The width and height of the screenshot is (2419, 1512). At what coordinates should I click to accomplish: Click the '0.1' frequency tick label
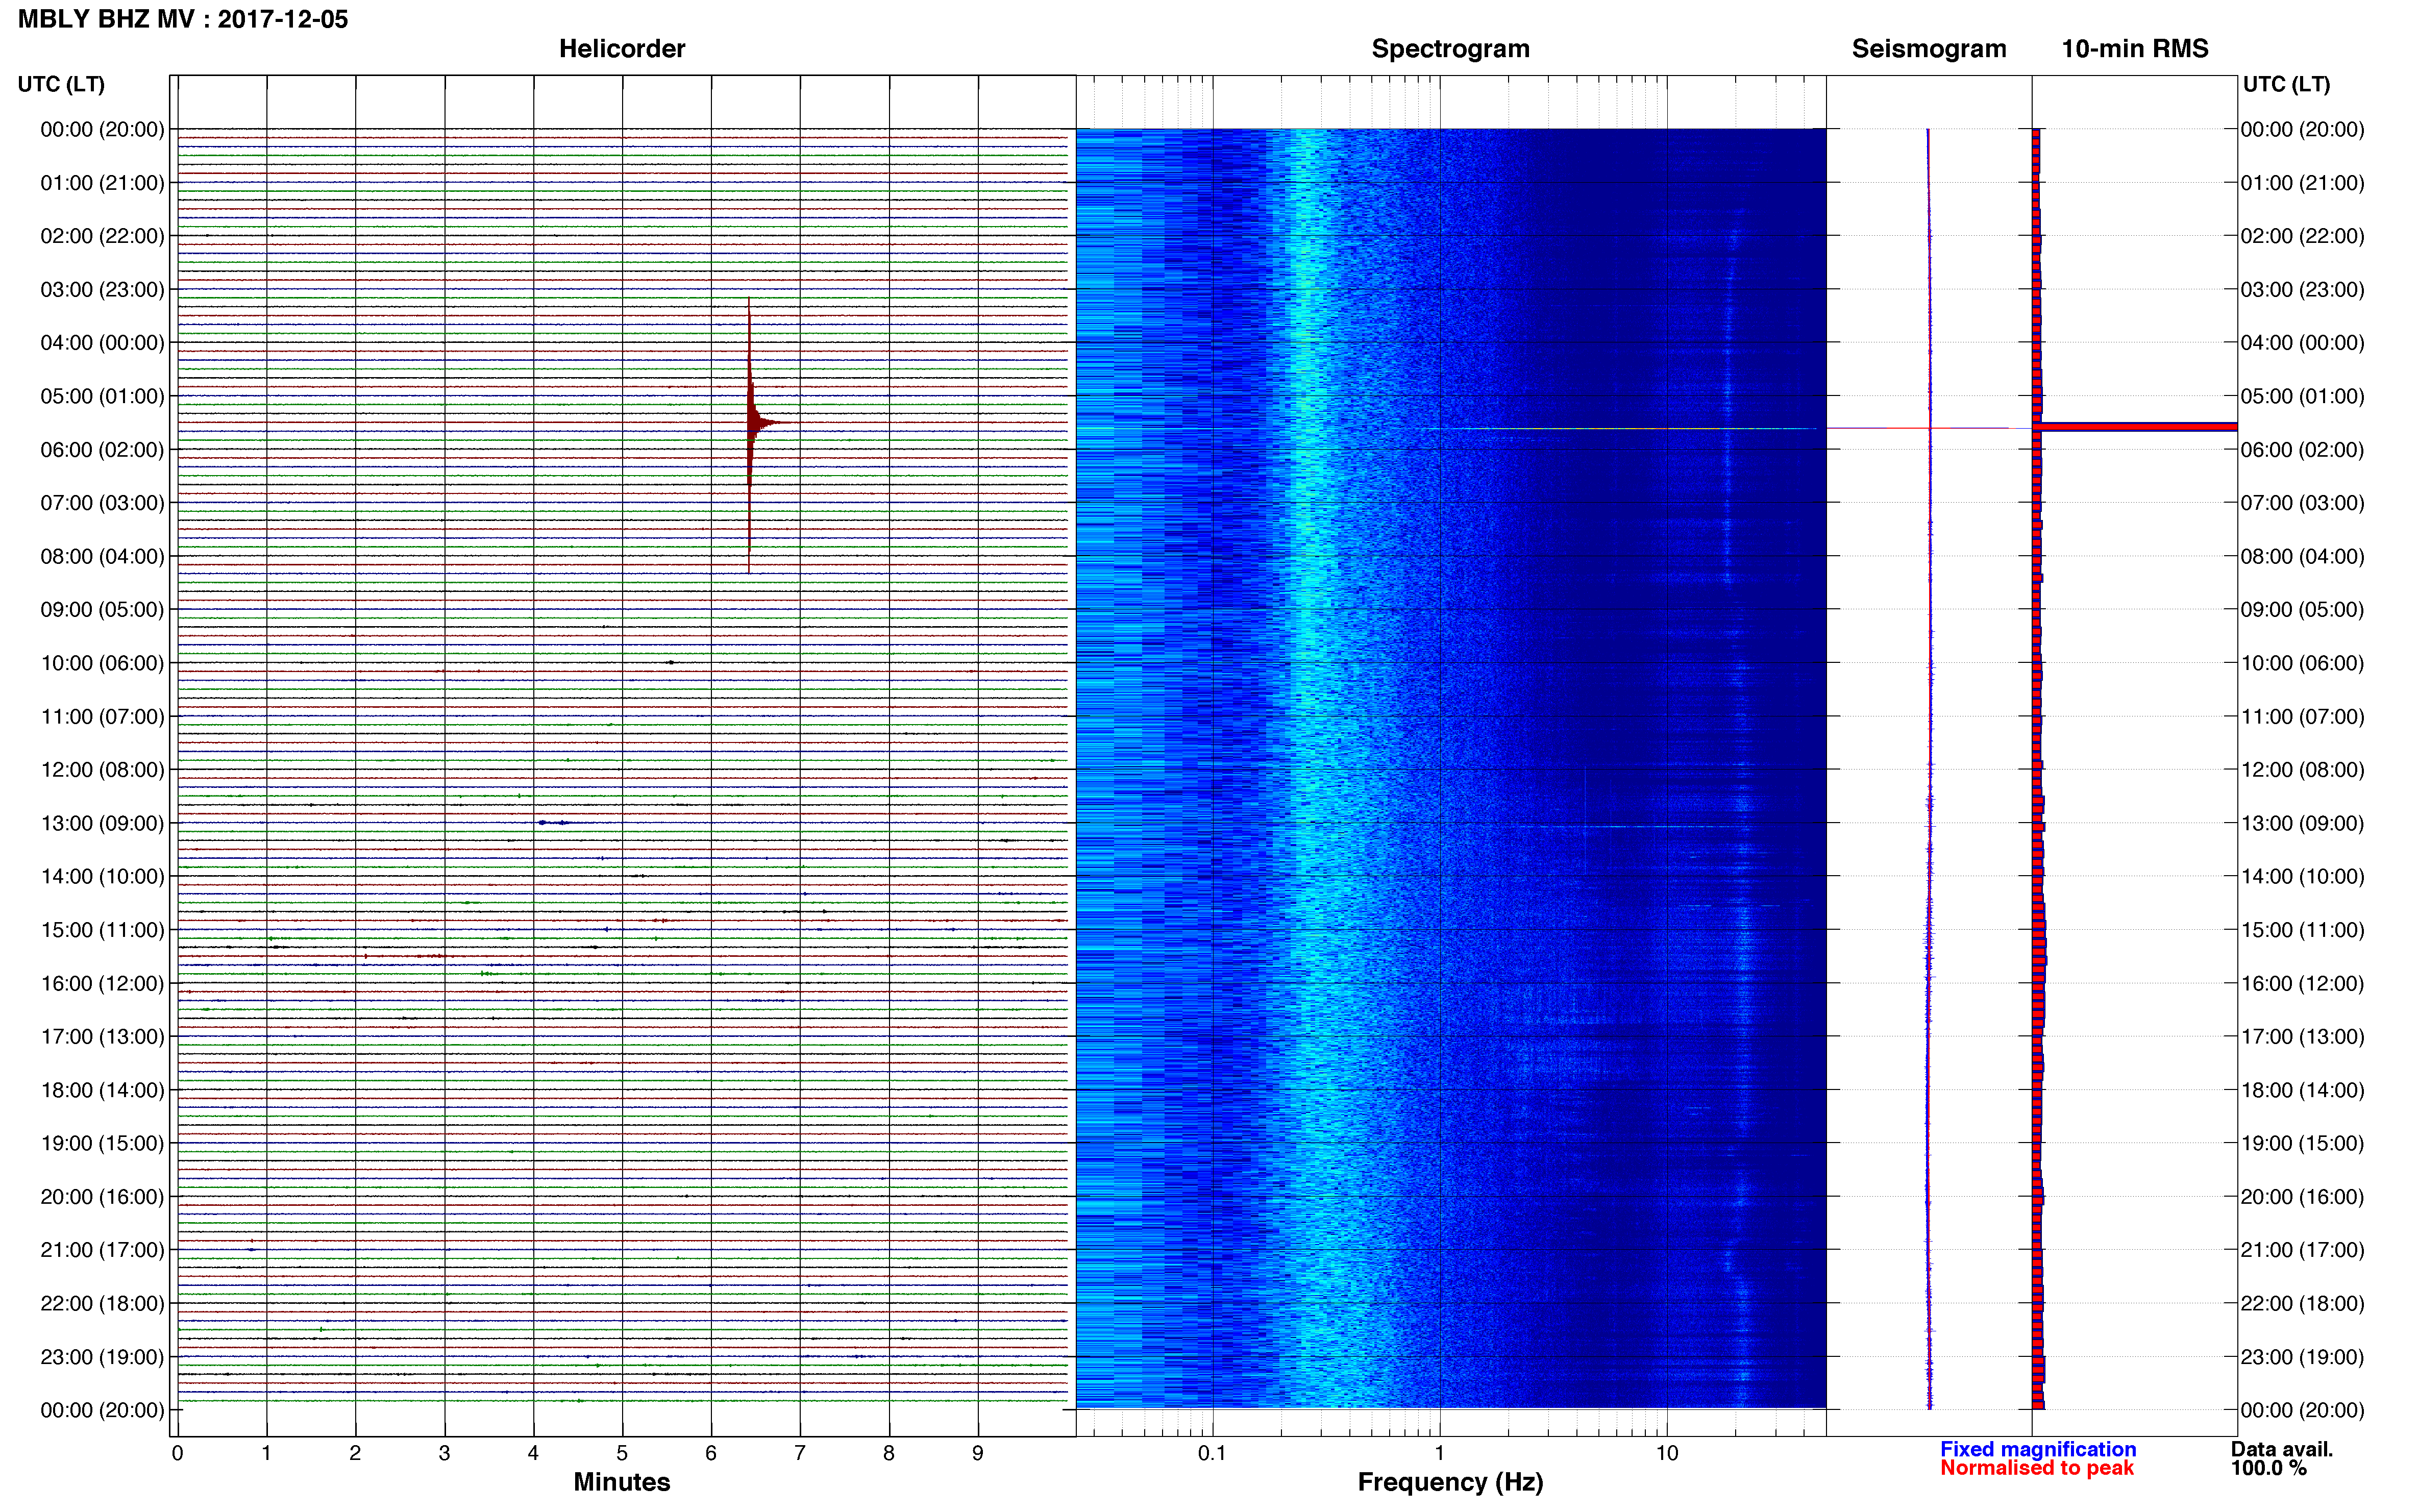pyautogui.click(x=1212, y=1453)
